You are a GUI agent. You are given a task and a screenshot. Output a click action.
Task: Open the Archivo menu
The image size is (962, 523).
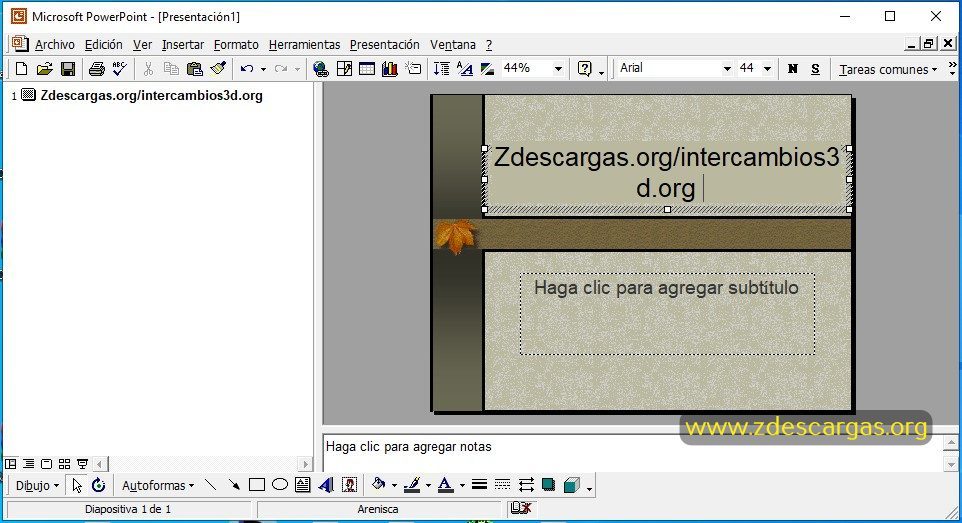point(55,45)
